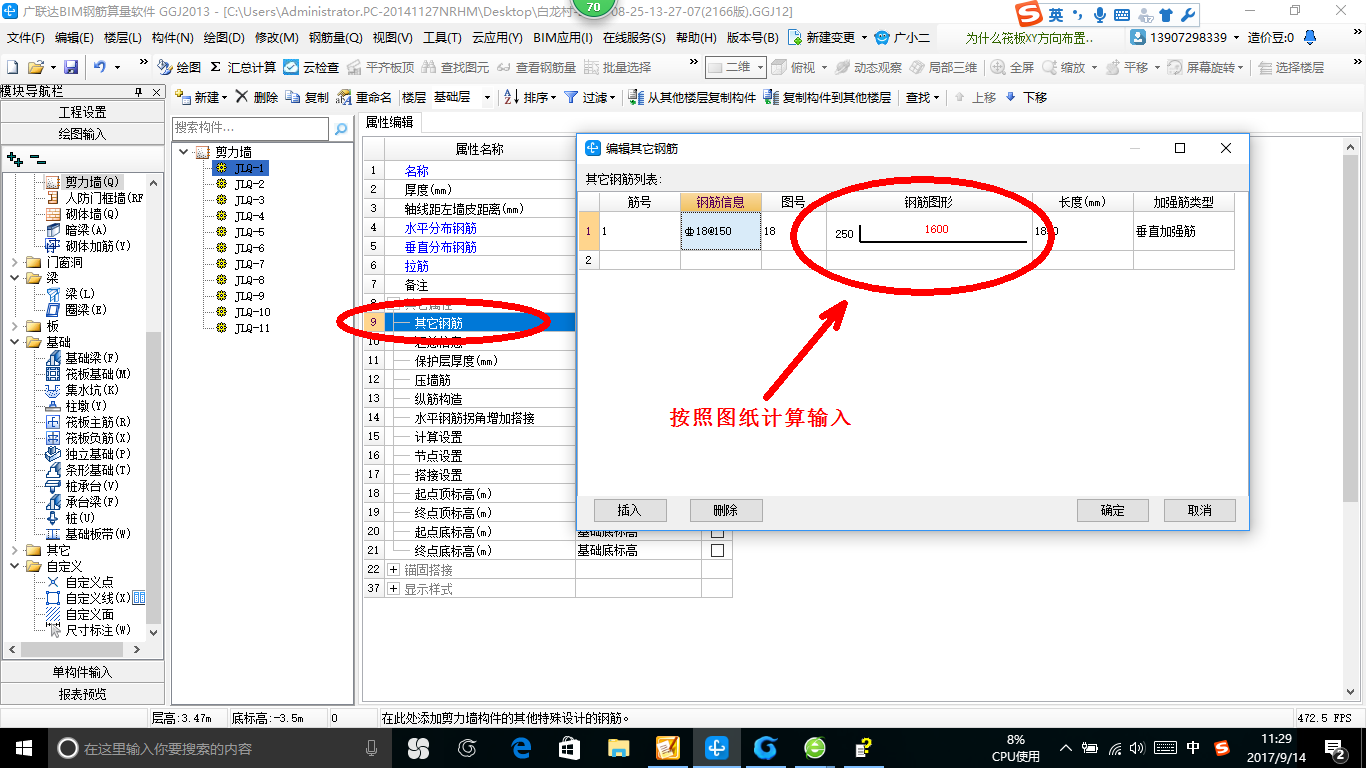Click the new file icon in toolbar
The image size is (1366, 768).
coord(13,67)
